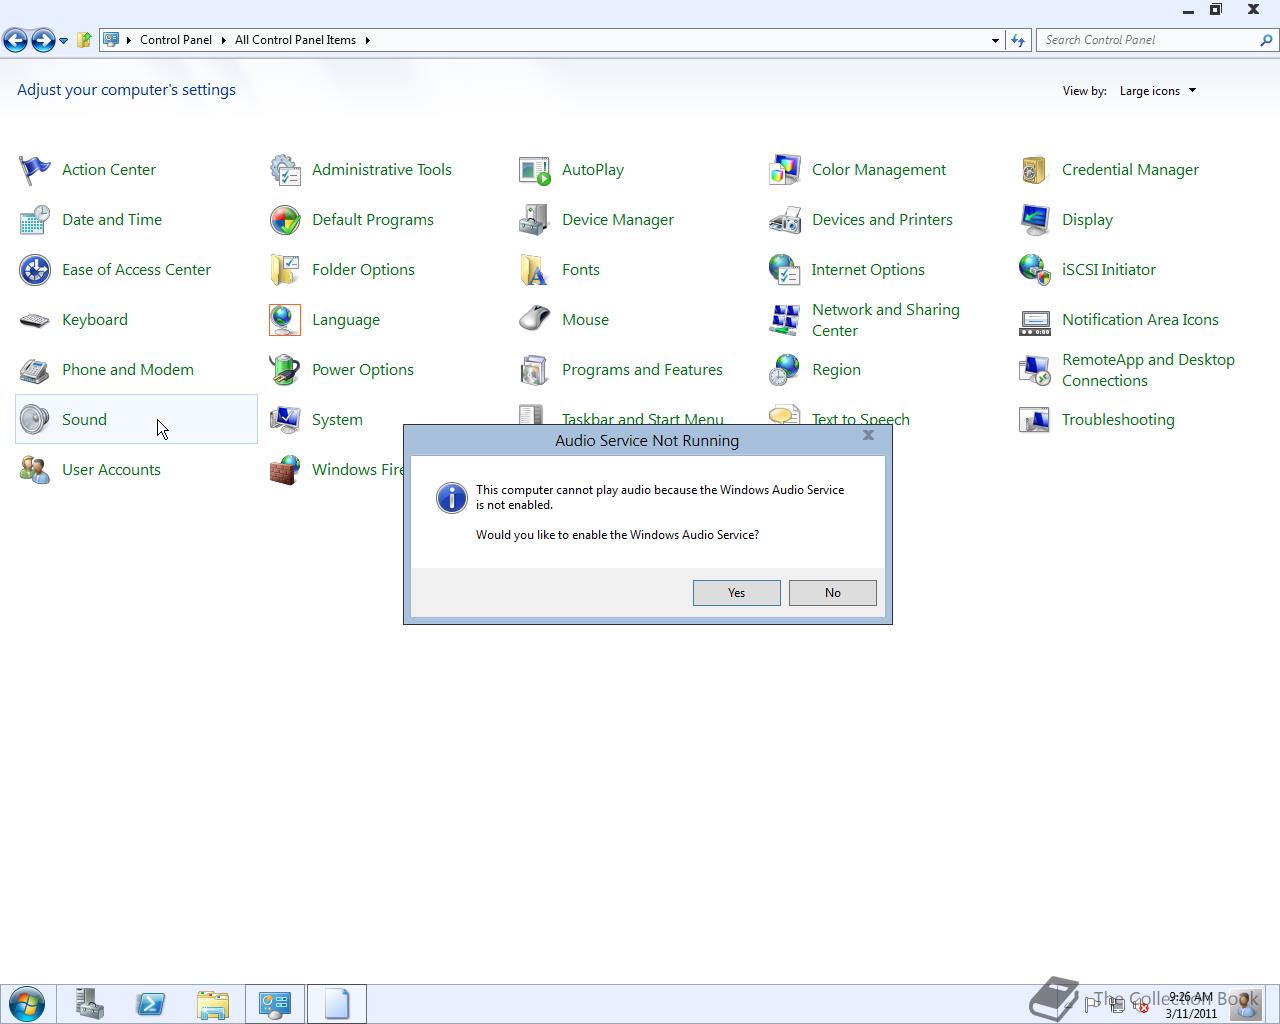This screenshot has width=1280, height=1024.
Task: Click the Programs and Features icon
Action: (535, 370)
